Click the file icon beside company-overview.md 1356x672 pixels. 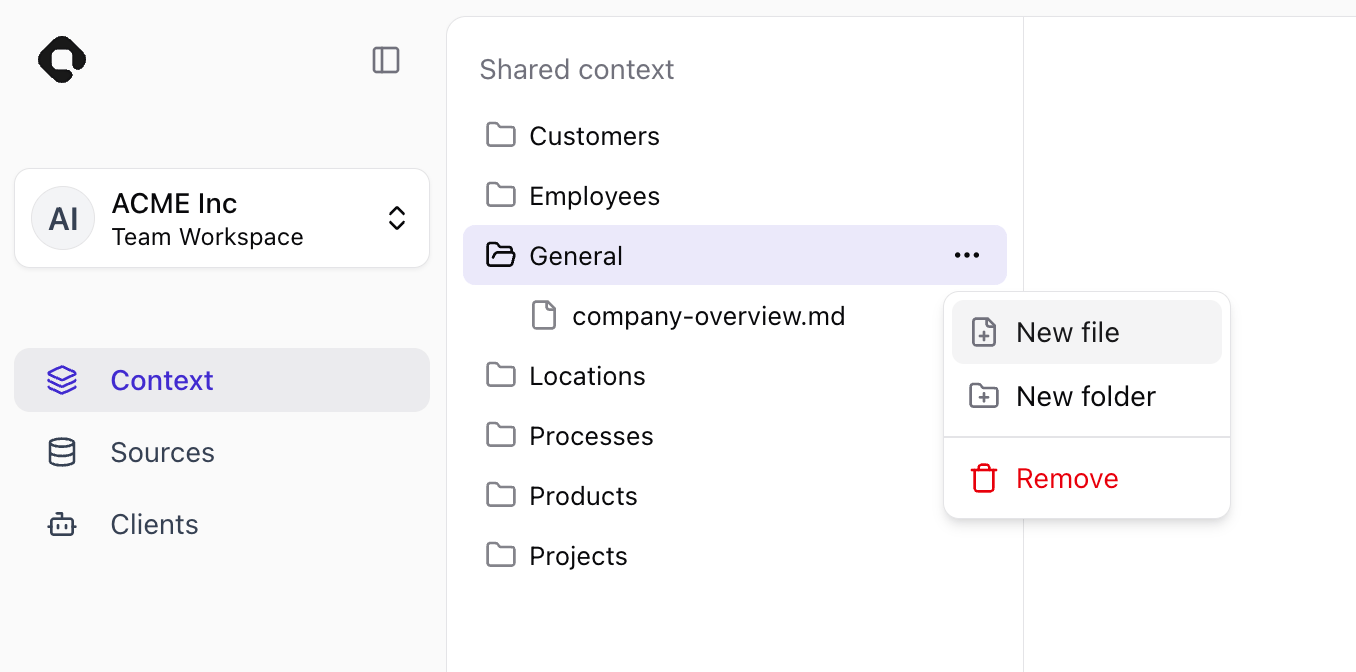pos(544,315)
